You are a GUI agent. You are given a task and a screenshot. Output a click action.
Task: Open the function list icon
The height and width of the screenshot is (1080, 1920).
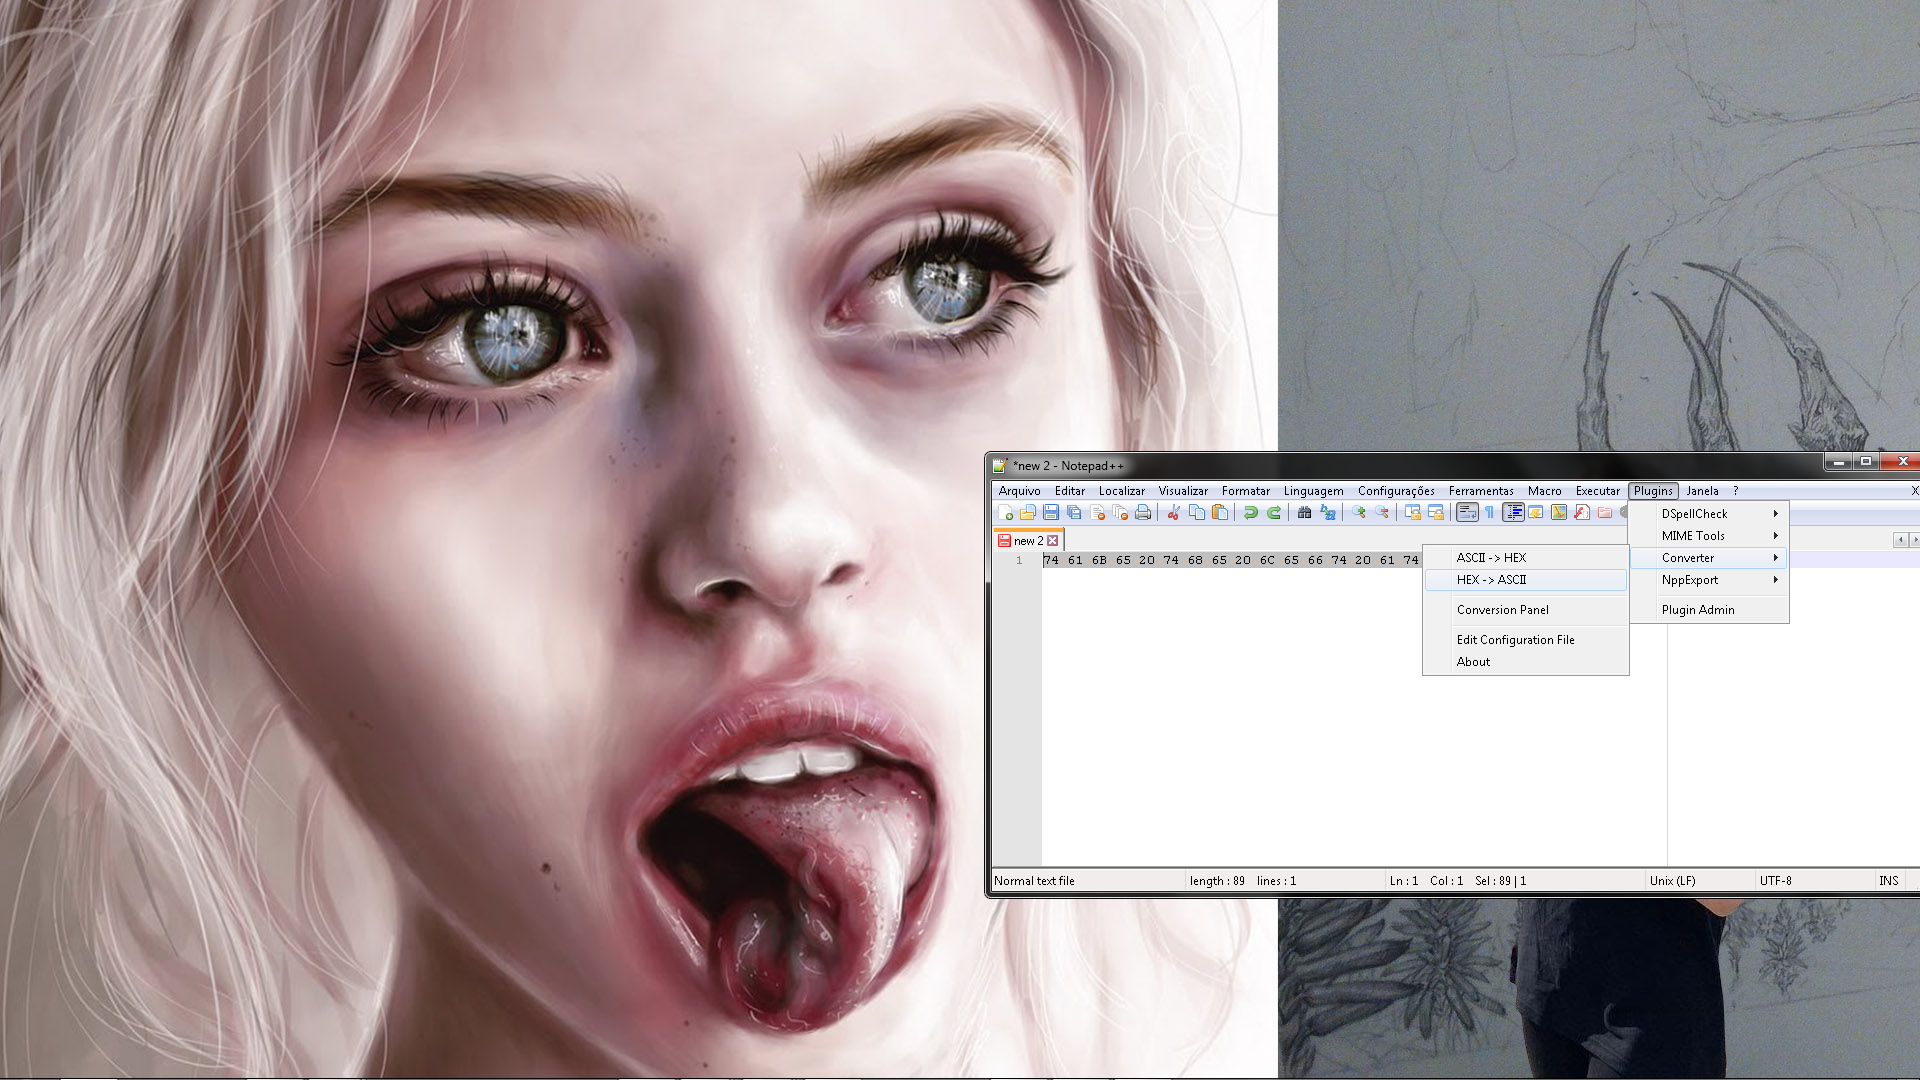(1582, 512)
